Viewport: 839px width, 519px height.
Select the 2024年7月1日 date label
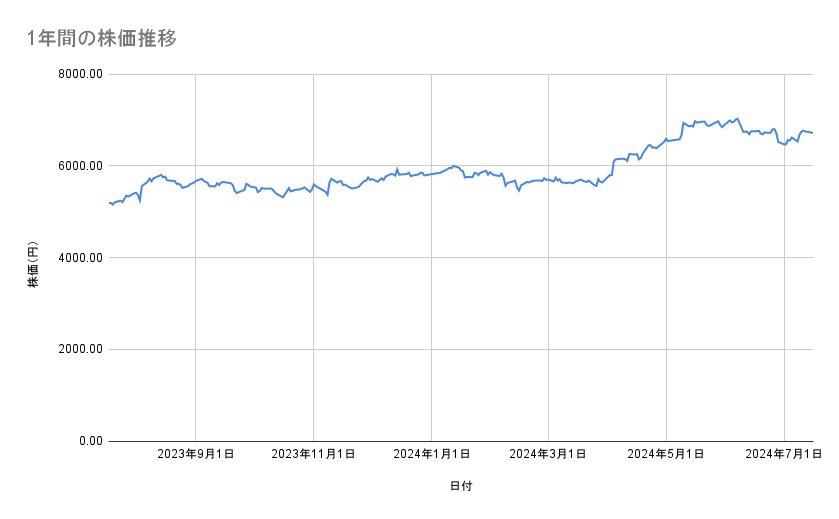[784, 454]
